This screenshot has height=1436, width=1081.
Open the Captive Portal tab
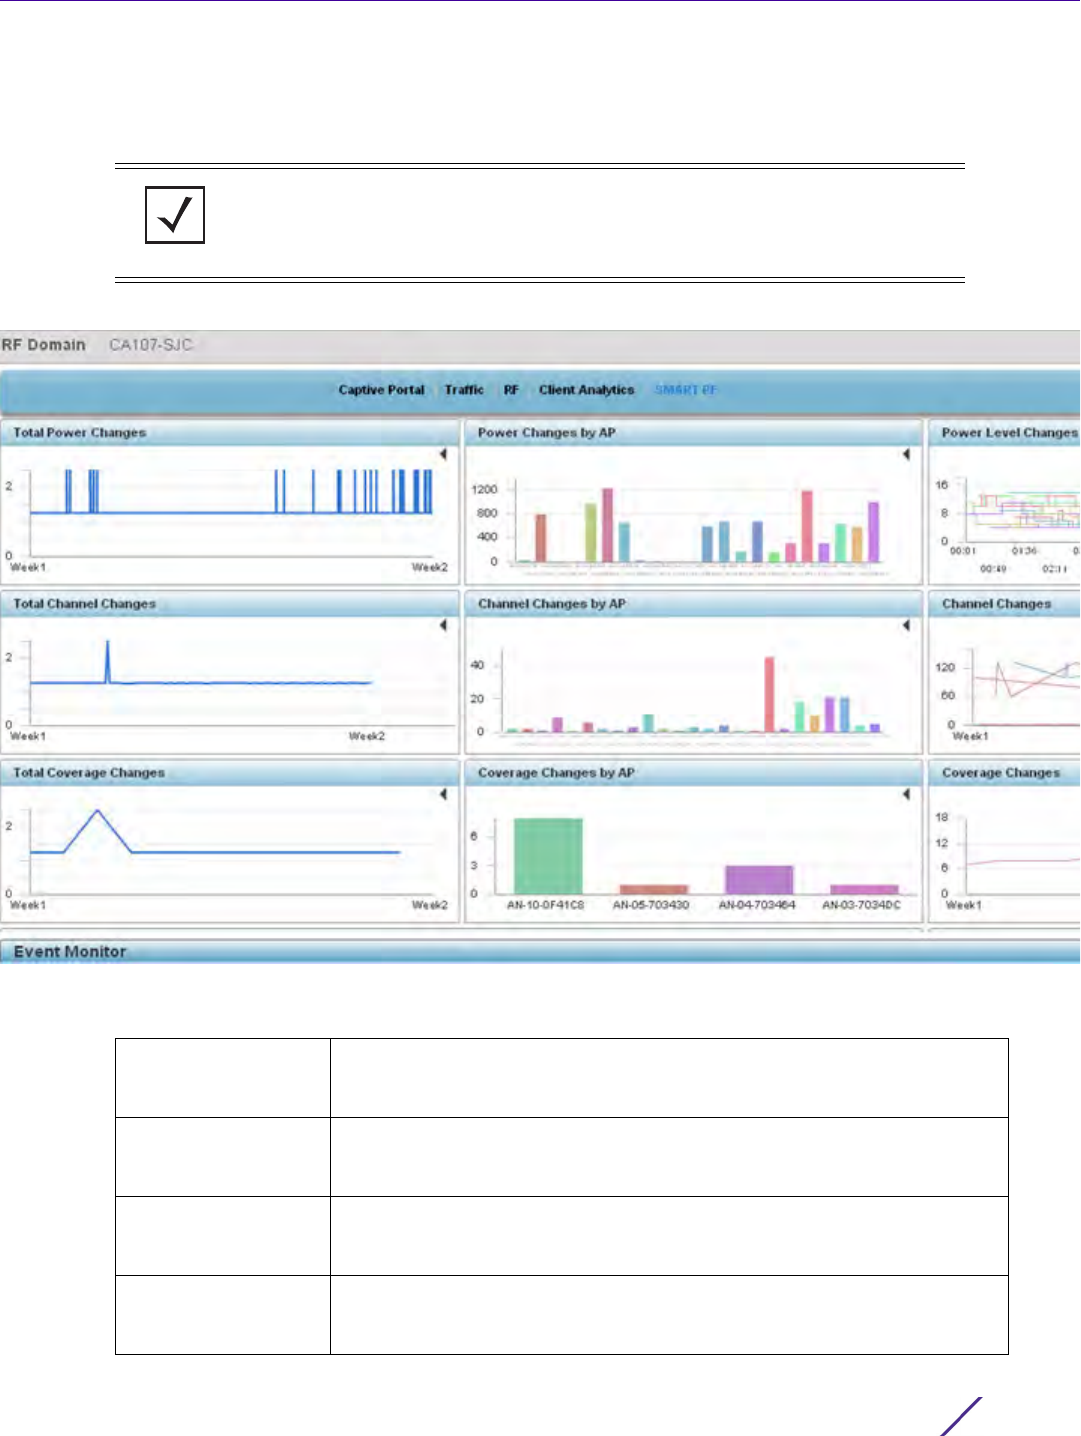tap(381, 390)
